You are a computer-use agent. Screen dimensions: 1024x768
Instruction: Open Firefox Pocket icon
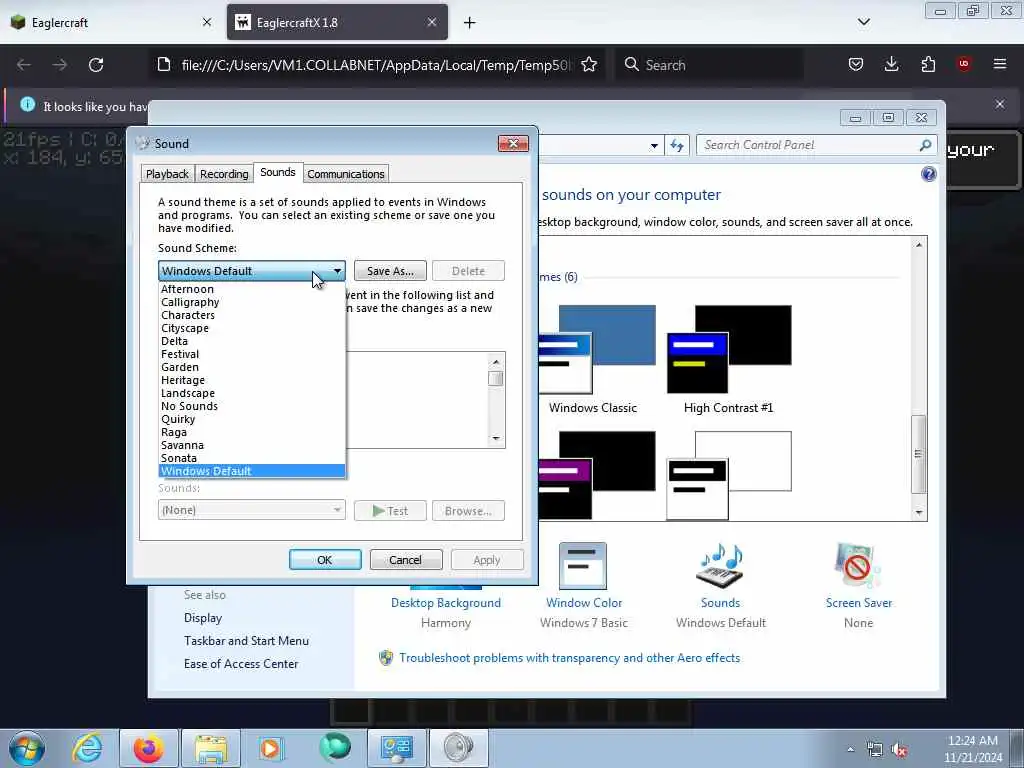click(x=856, y=64)
